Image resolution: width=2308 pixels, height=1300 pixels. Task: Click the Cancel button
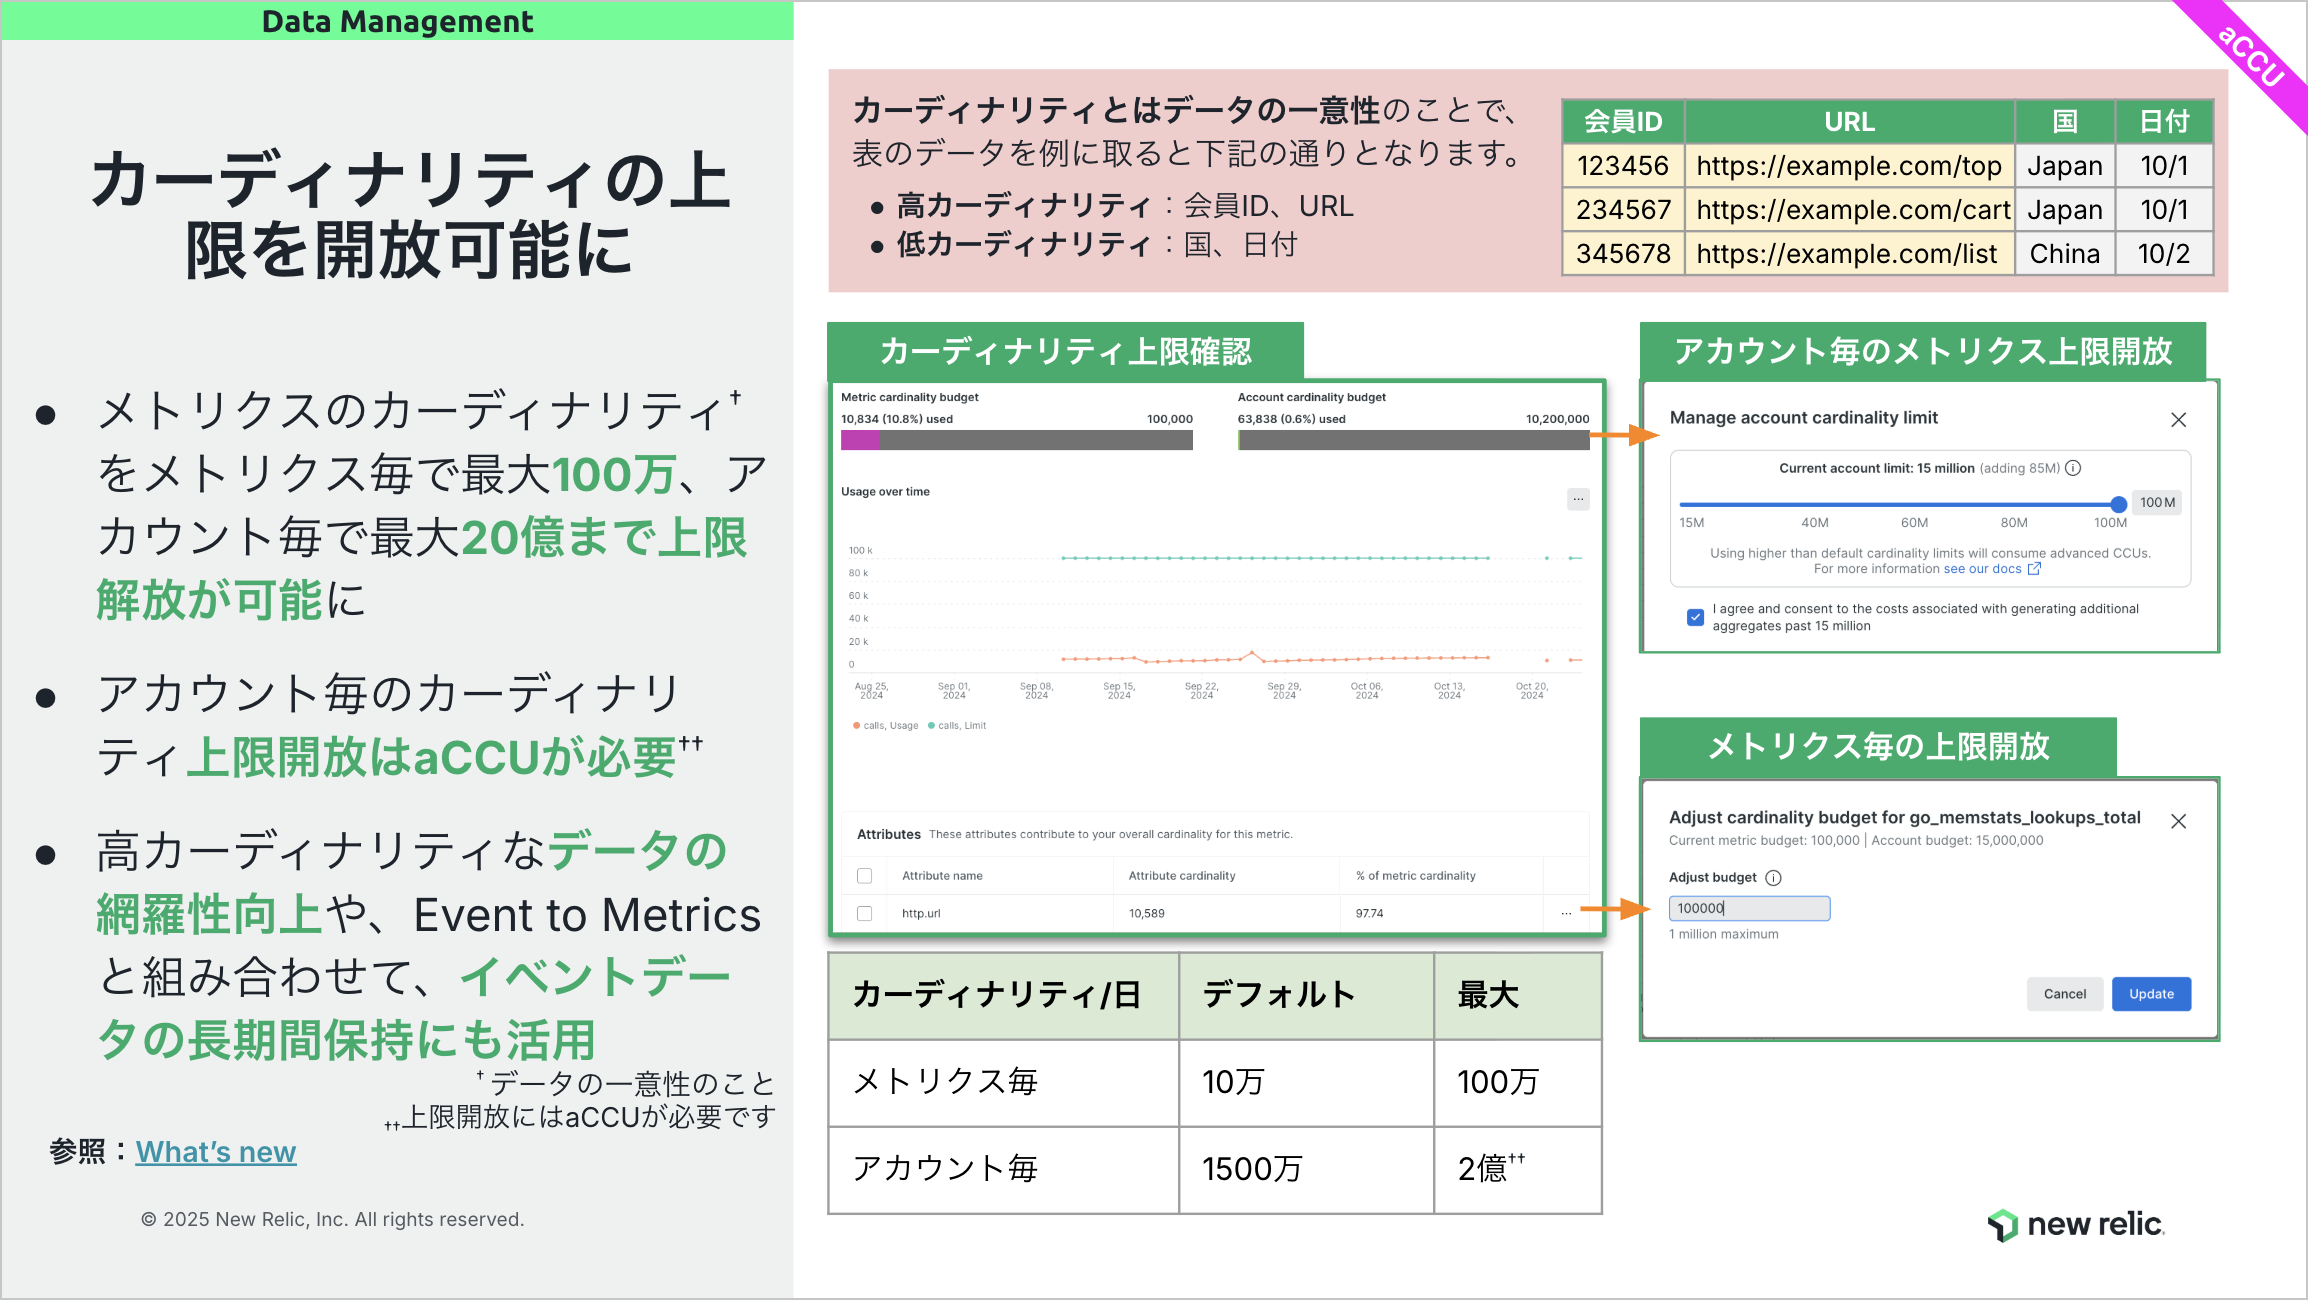[2064, 994]
